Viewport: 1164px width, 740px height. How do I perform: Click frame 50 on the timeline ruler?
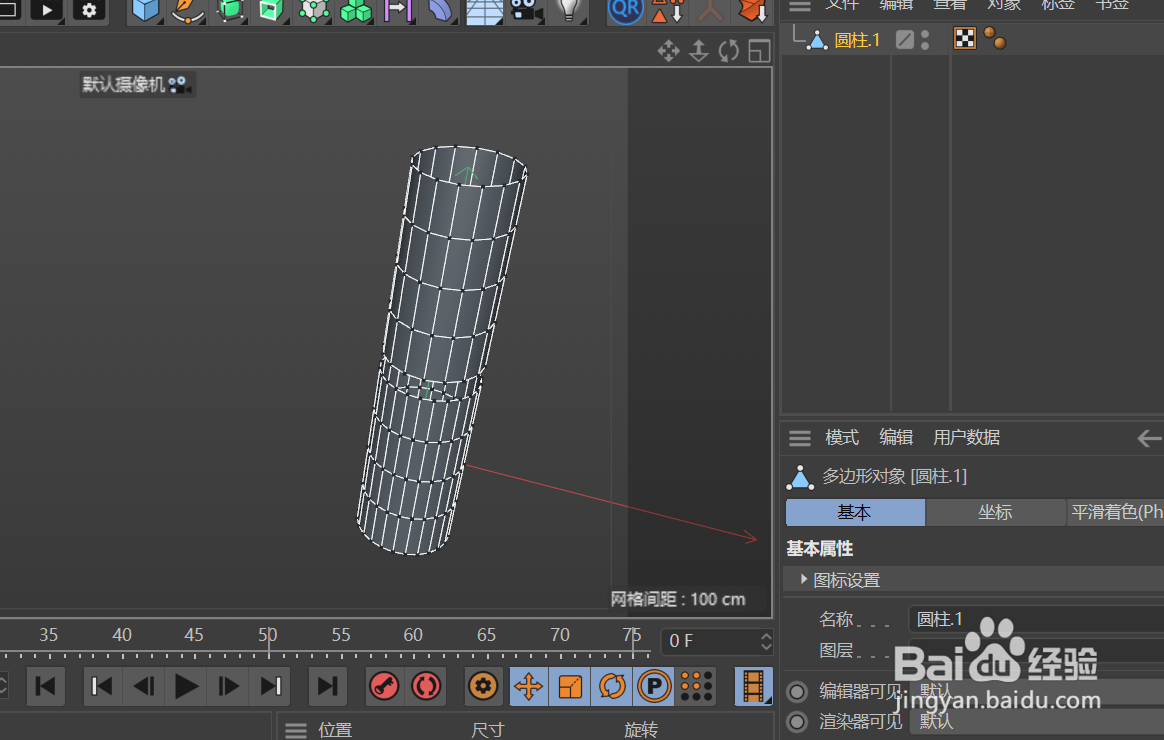pyautogui.click(x=268, y=635)
